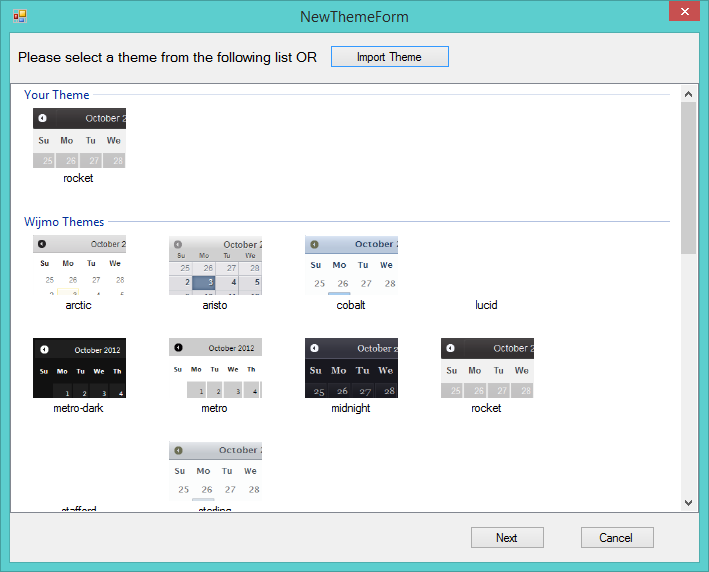Click the metro-dark theme label

[78, 408]
